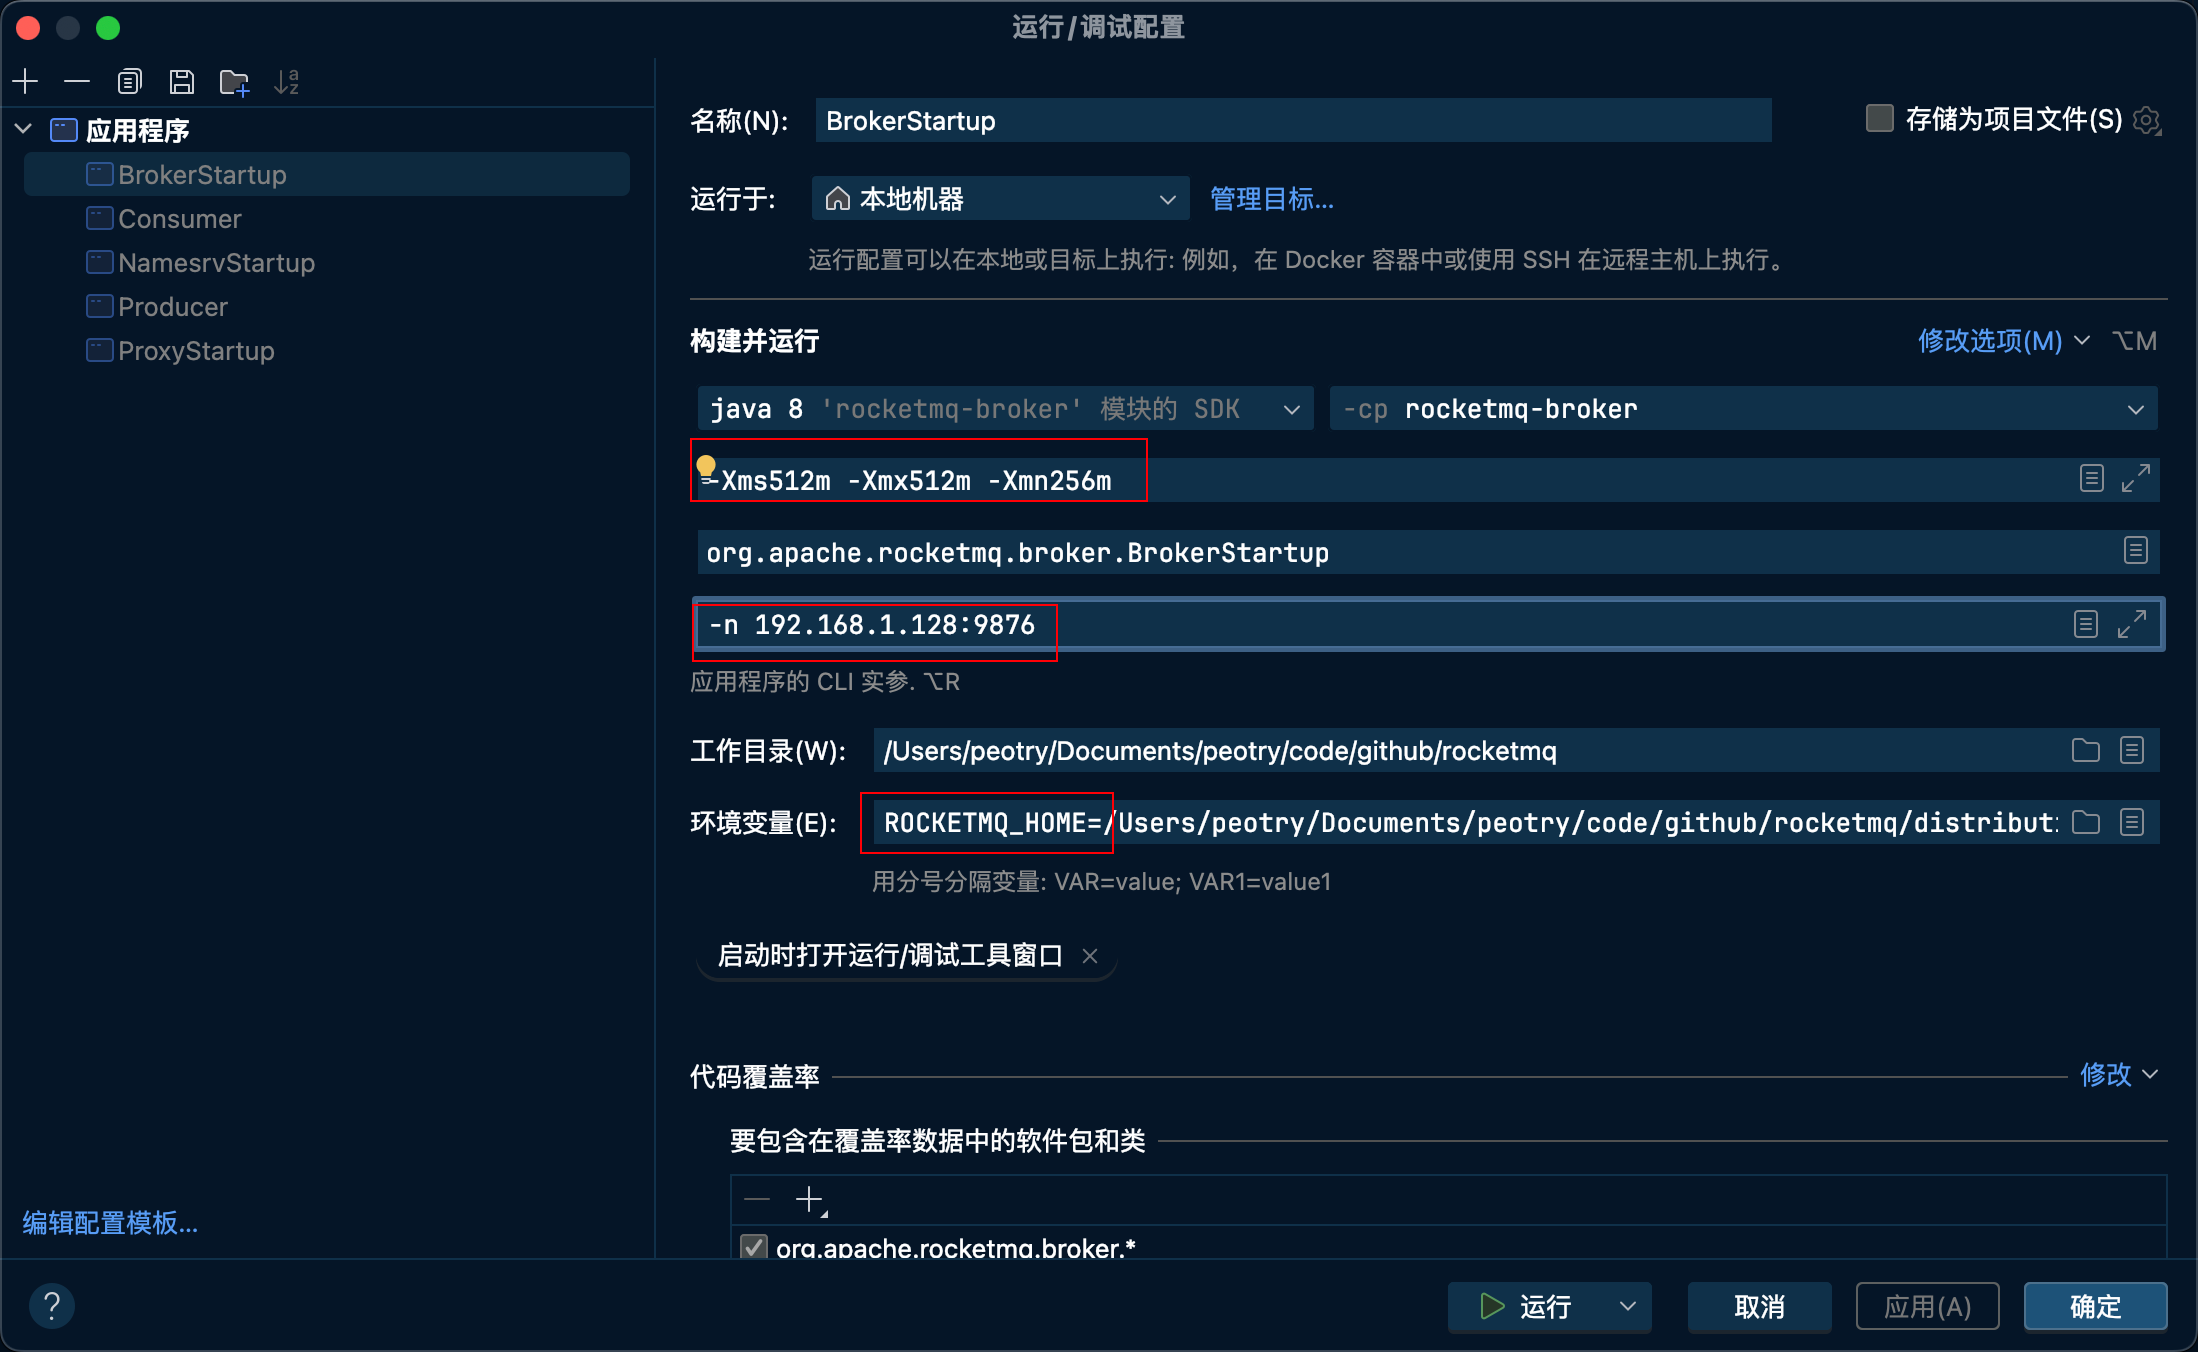
Task: Insert macros in VM options field
Action: [x=2091, y=478]
